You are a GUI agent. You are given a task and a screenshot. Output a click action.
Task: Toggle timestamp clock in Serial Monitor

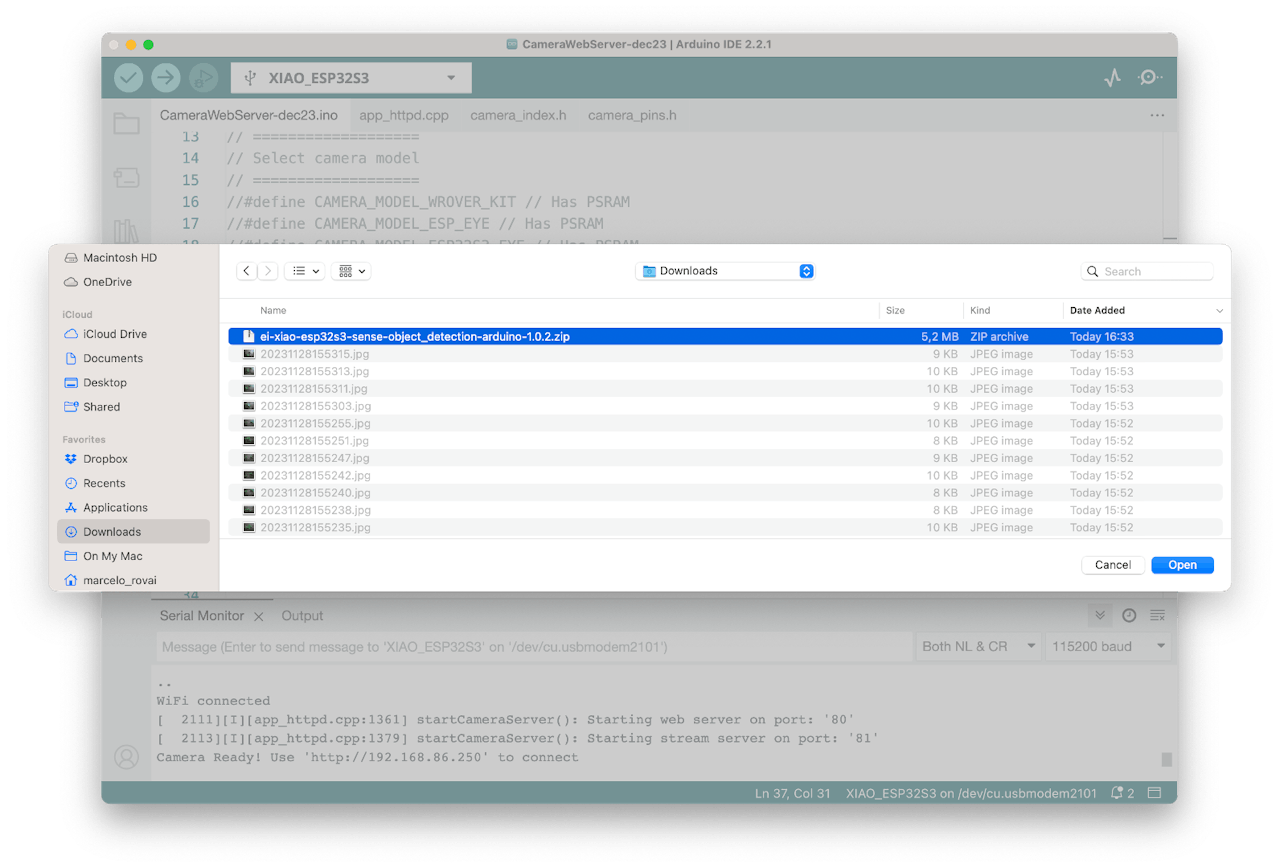pos(1129,616)
